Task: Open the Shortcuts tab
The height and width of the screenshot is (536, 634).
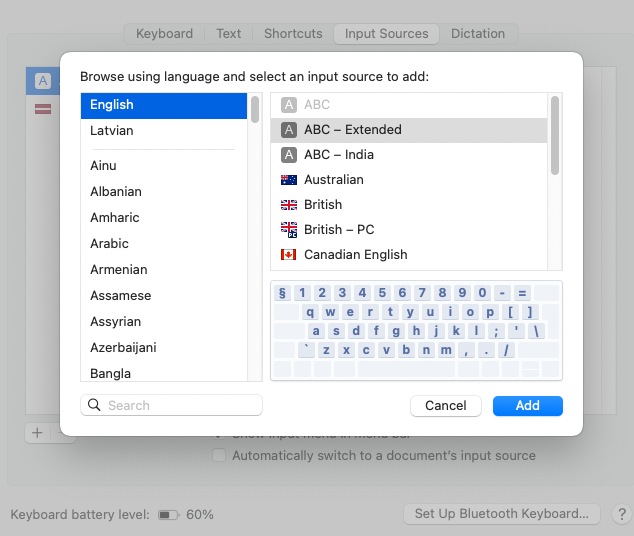Action: coord(293,34)
